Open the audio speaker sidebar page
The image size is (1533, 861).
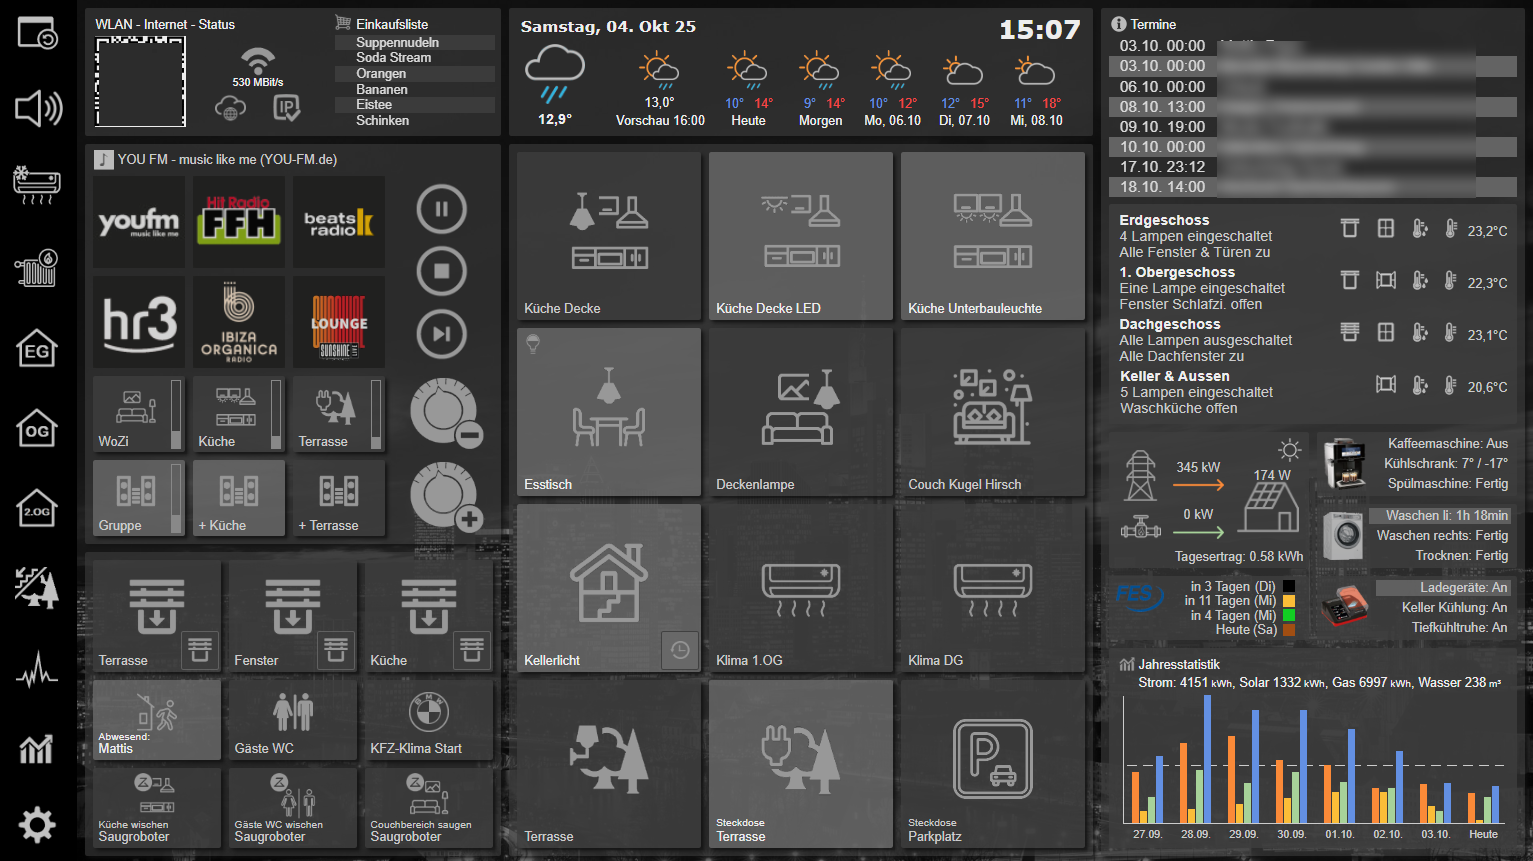tap(37, 108)
